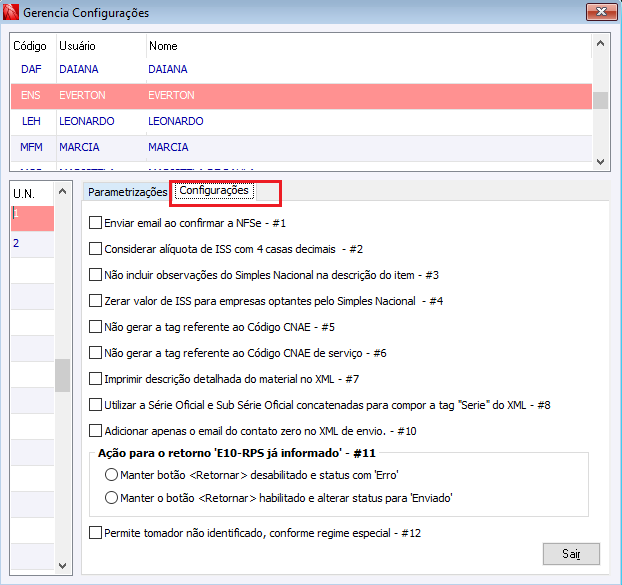Close the Gerencia Configurações window

point(601,12)
